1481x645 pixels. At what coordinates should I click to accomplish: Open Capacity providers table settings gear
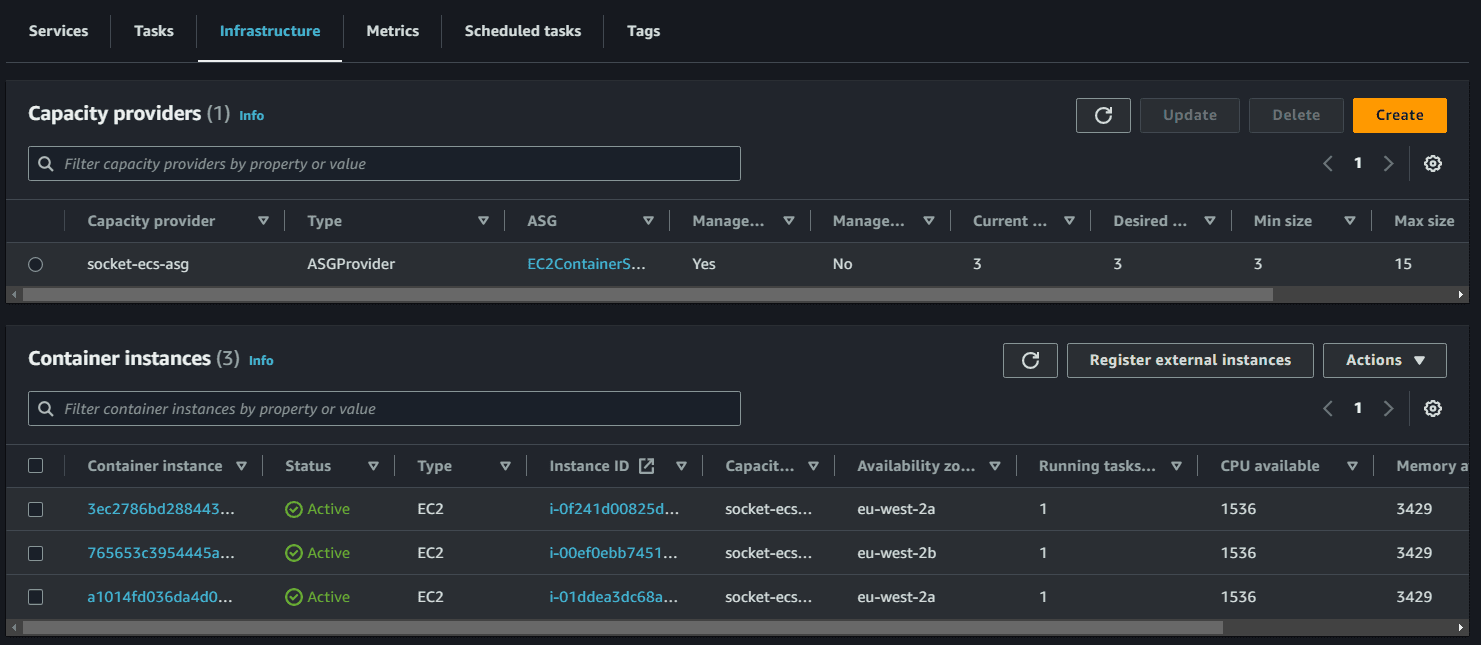[x=1433, y=163]
